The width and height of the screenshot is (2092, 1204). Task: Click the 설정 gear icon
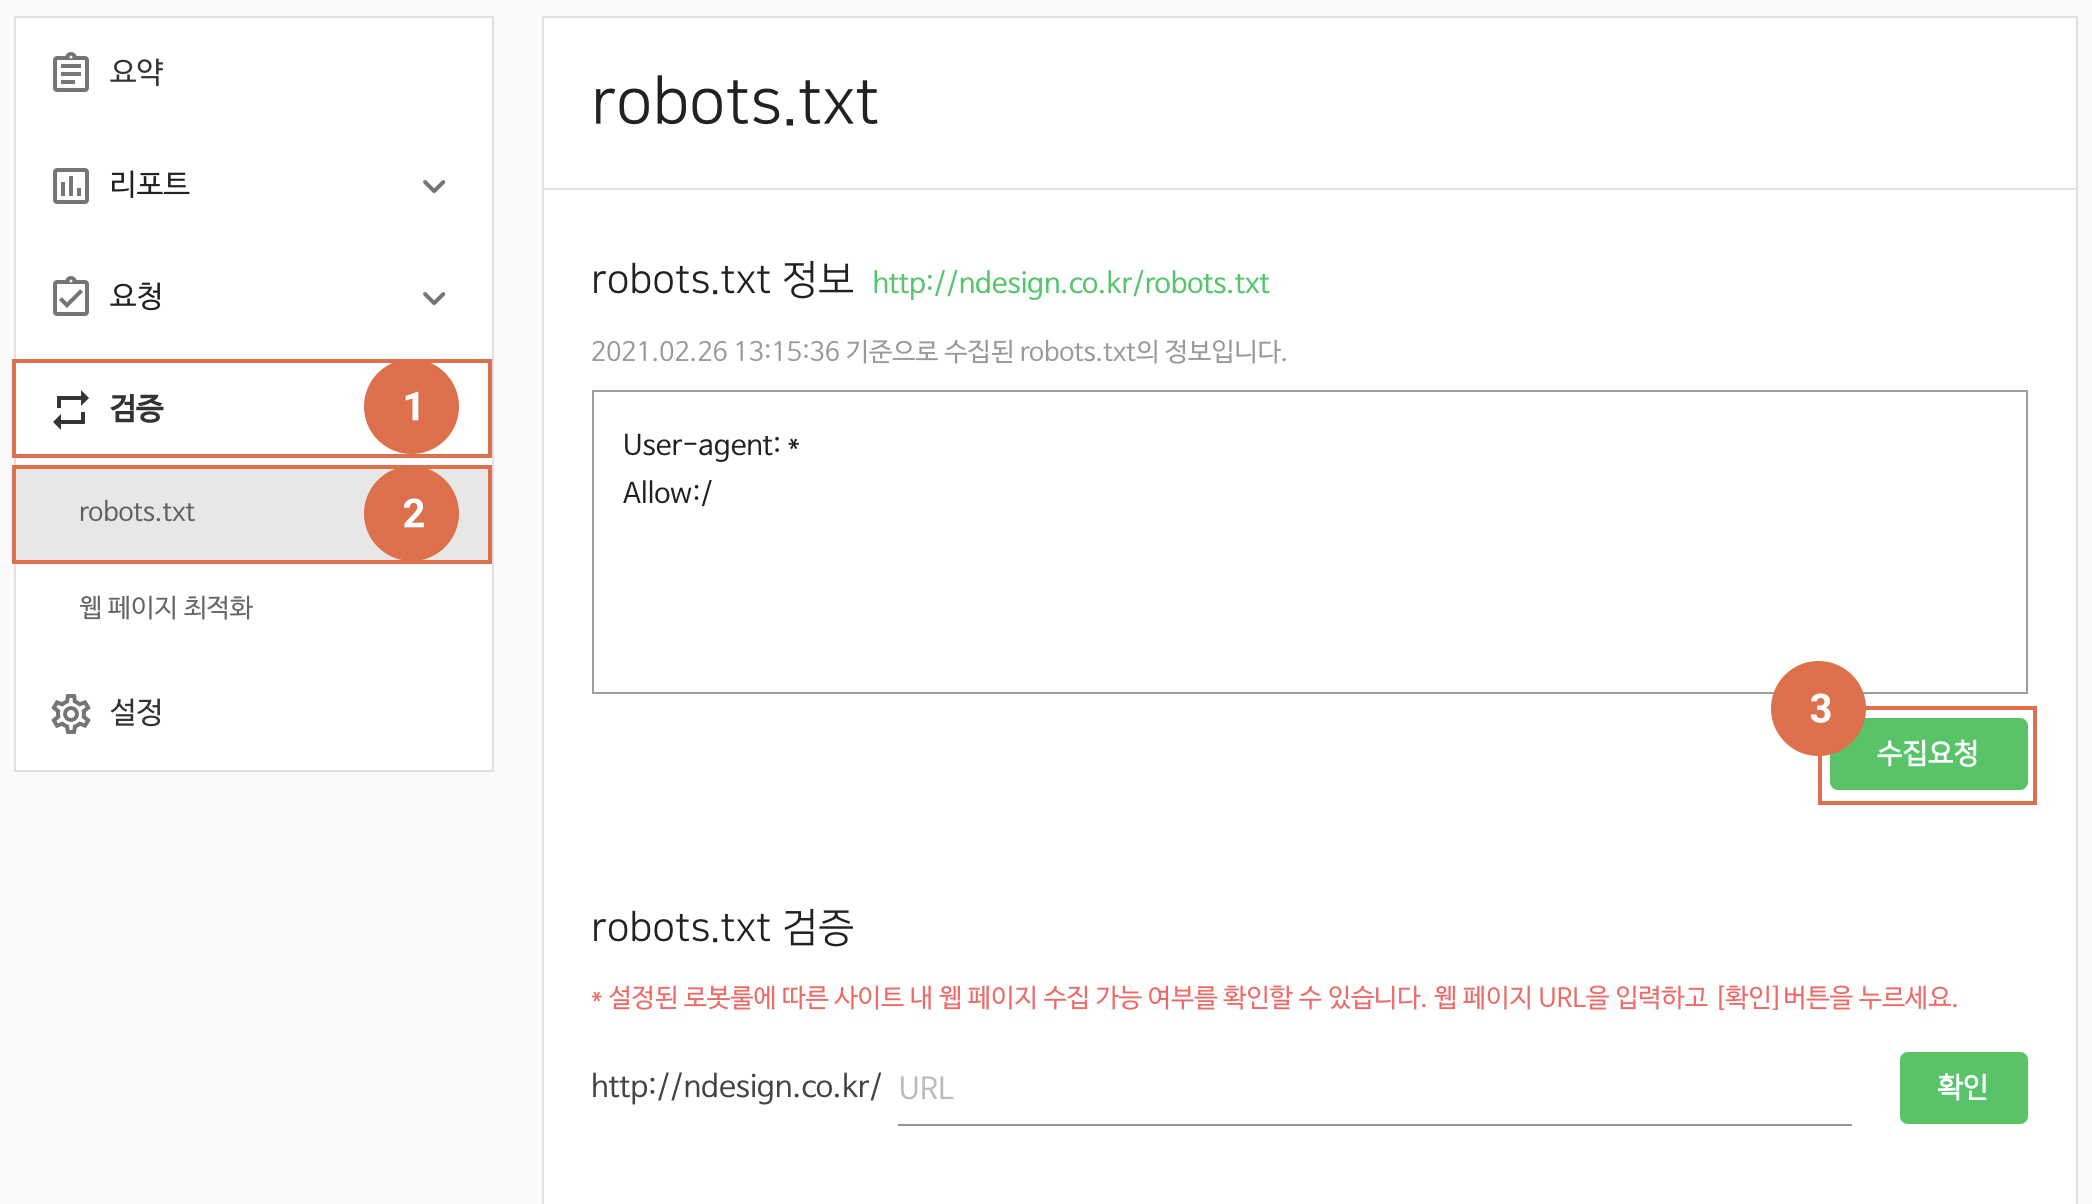coord(70,713)
